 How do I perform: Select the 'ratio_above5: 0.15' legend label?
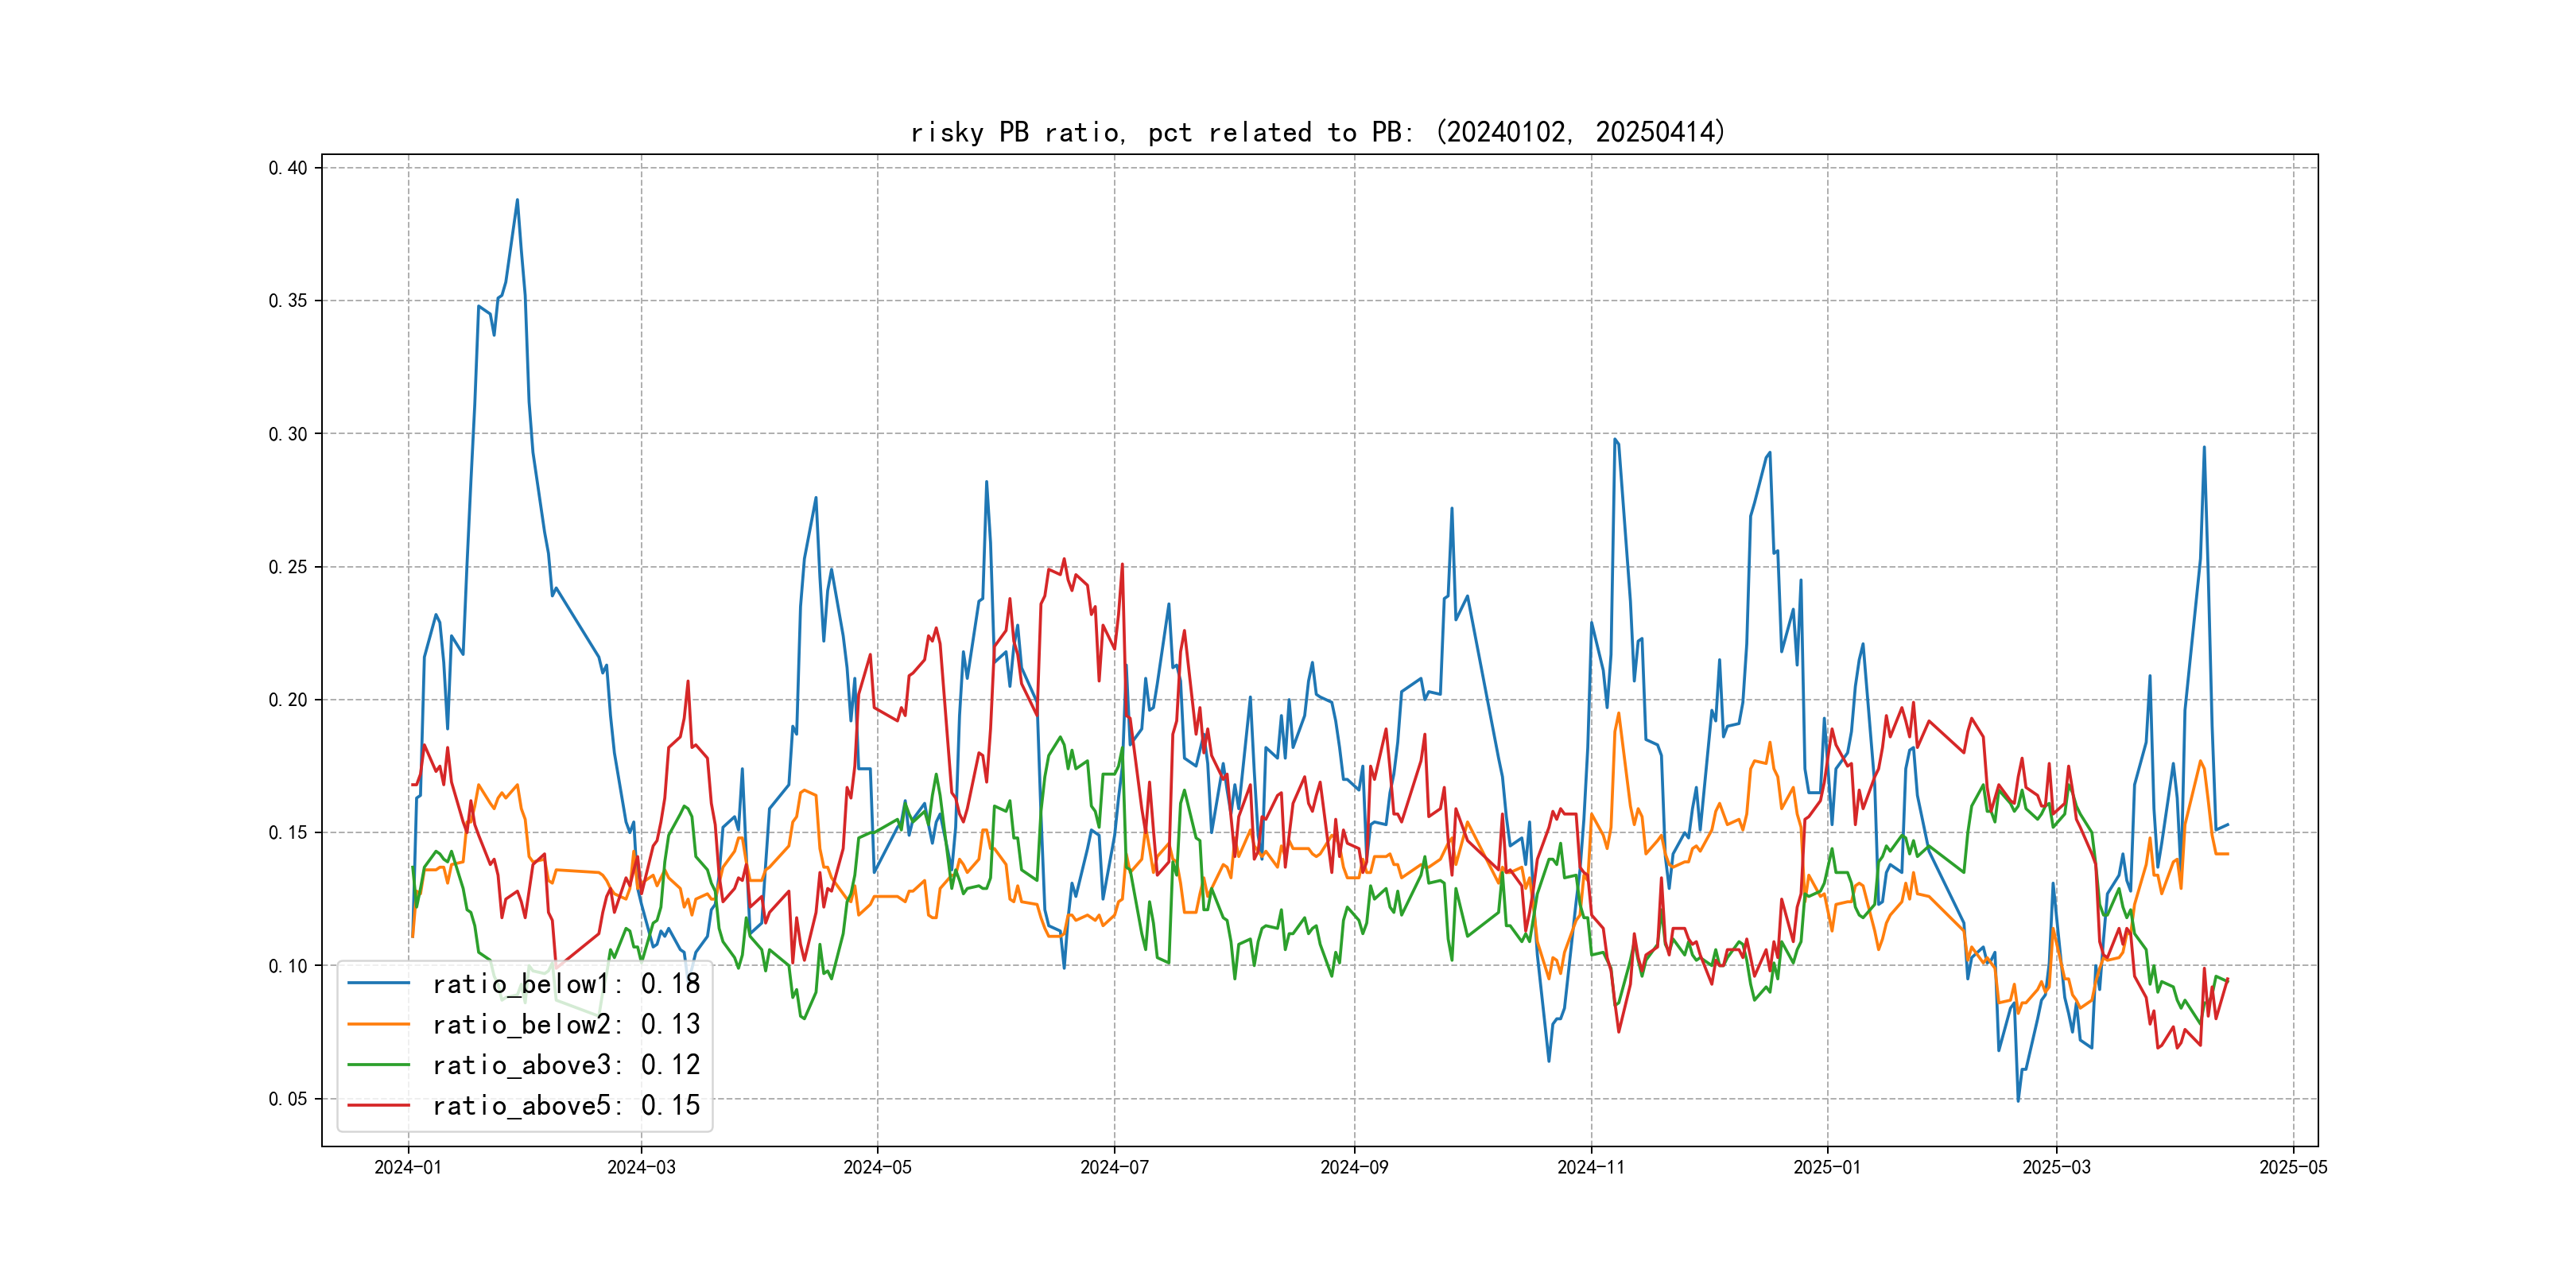[x=565, y=1105]
